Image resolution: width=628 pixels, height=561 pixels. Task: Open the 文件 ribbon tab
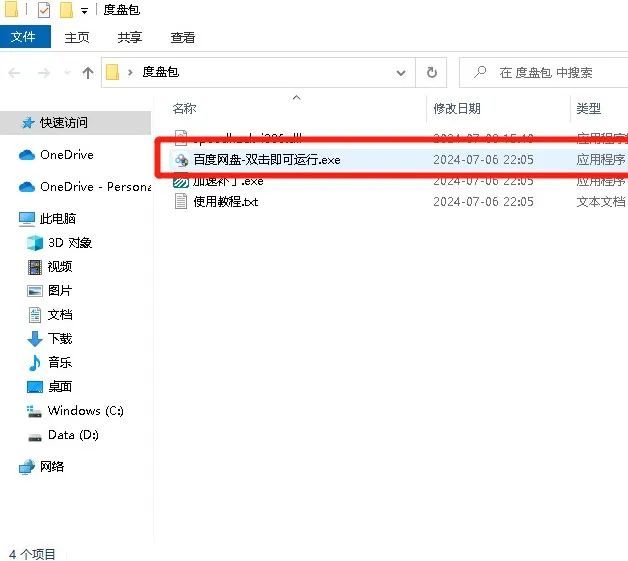25,37
